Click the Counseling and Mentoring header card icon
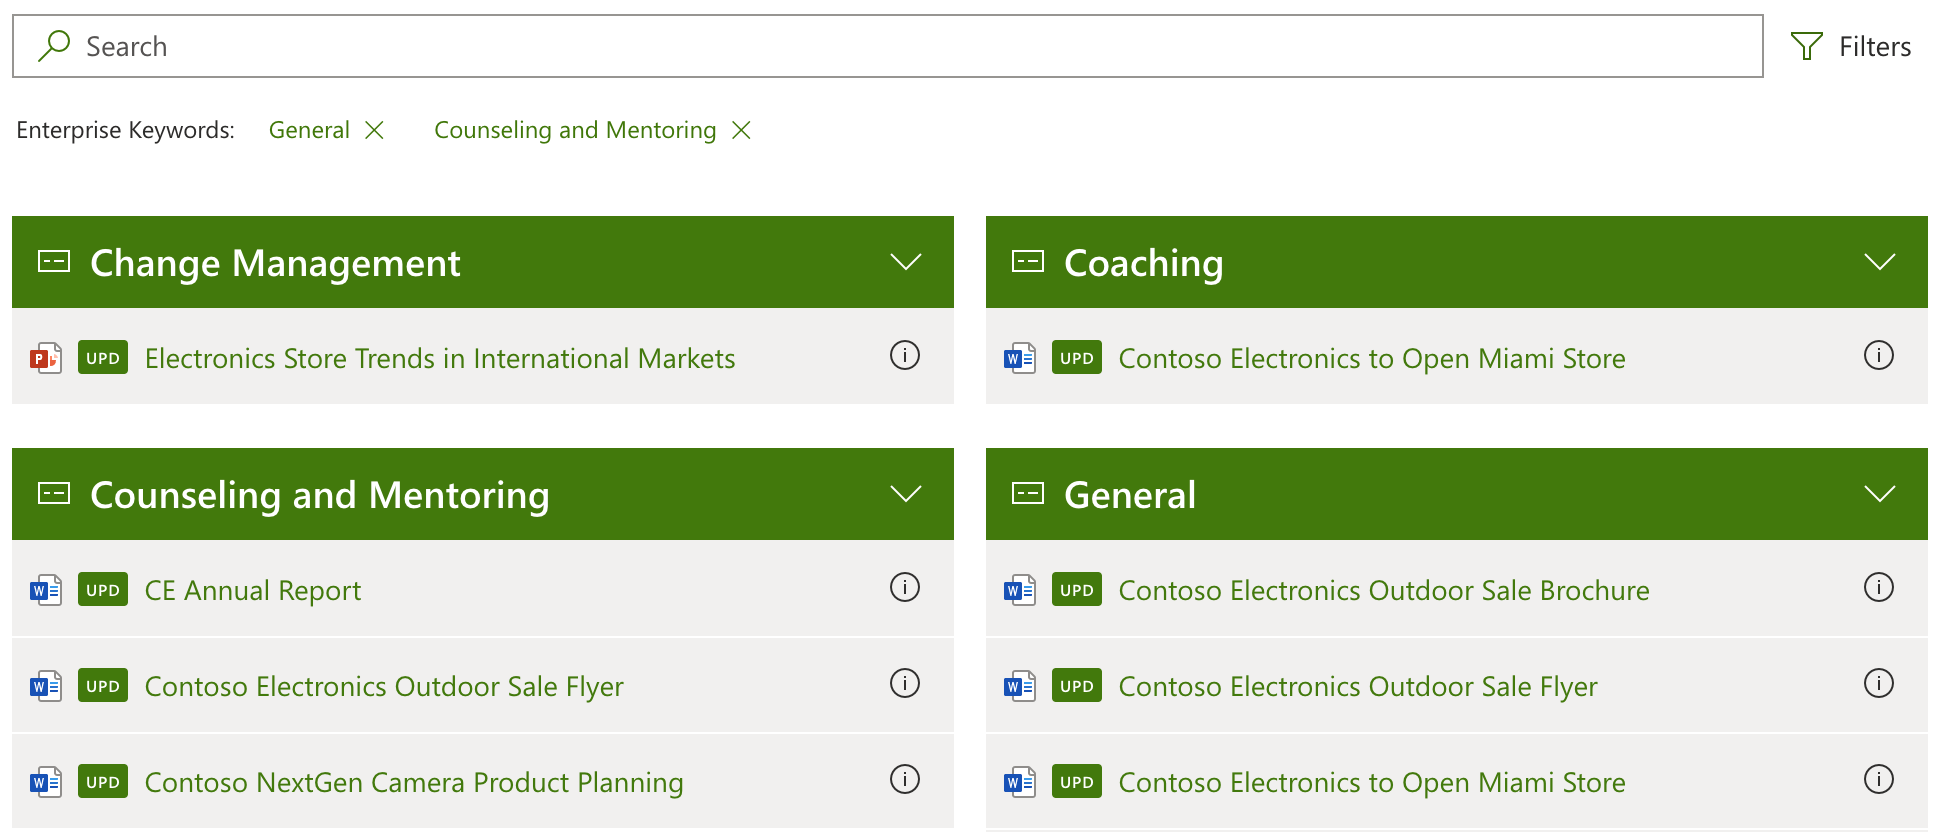This screenshot has width=1940, height=832. pos(54,494)
